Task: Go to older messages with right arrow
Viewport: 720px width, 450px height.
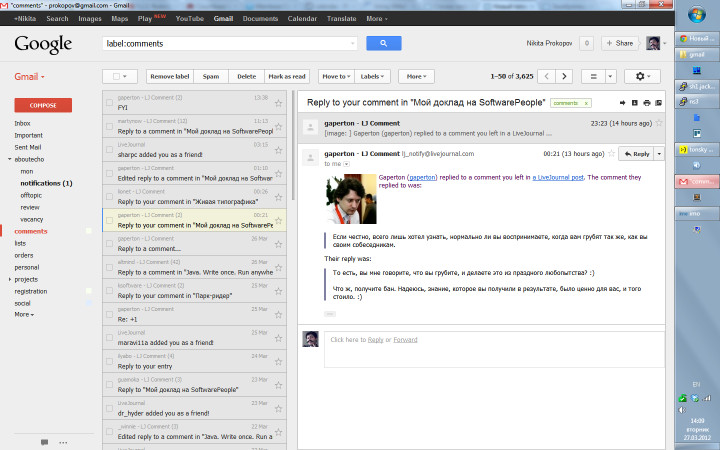Action: (564, 76)
